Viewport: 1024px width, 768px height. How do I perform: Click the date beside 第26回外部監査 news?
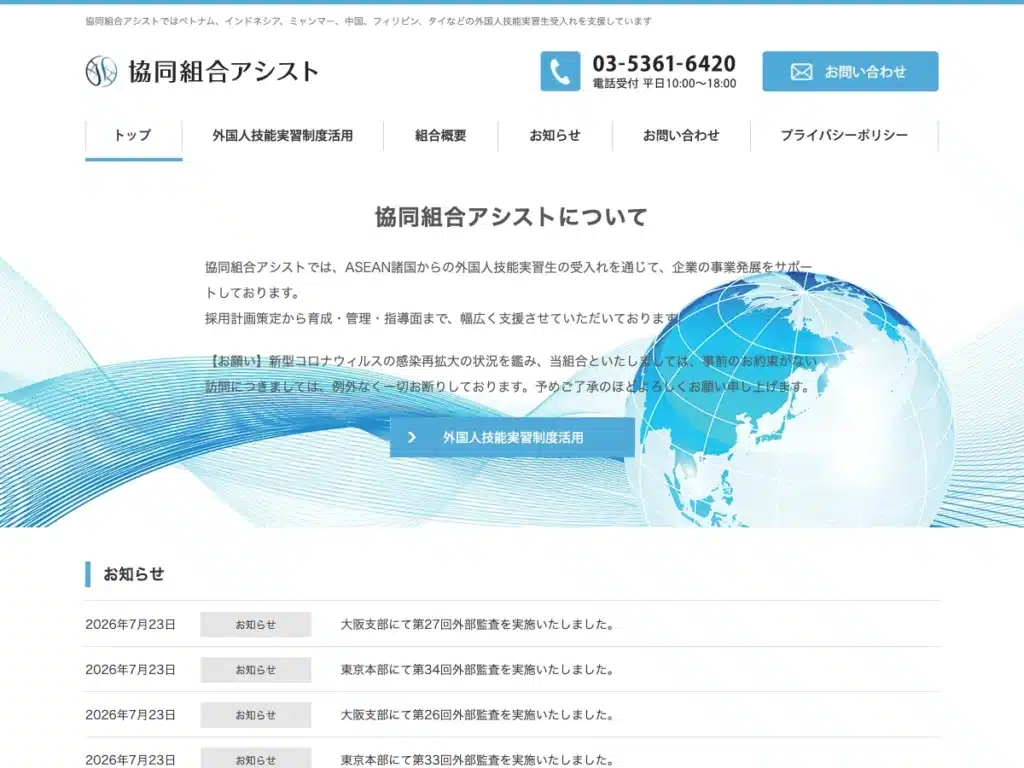(131, 714)
